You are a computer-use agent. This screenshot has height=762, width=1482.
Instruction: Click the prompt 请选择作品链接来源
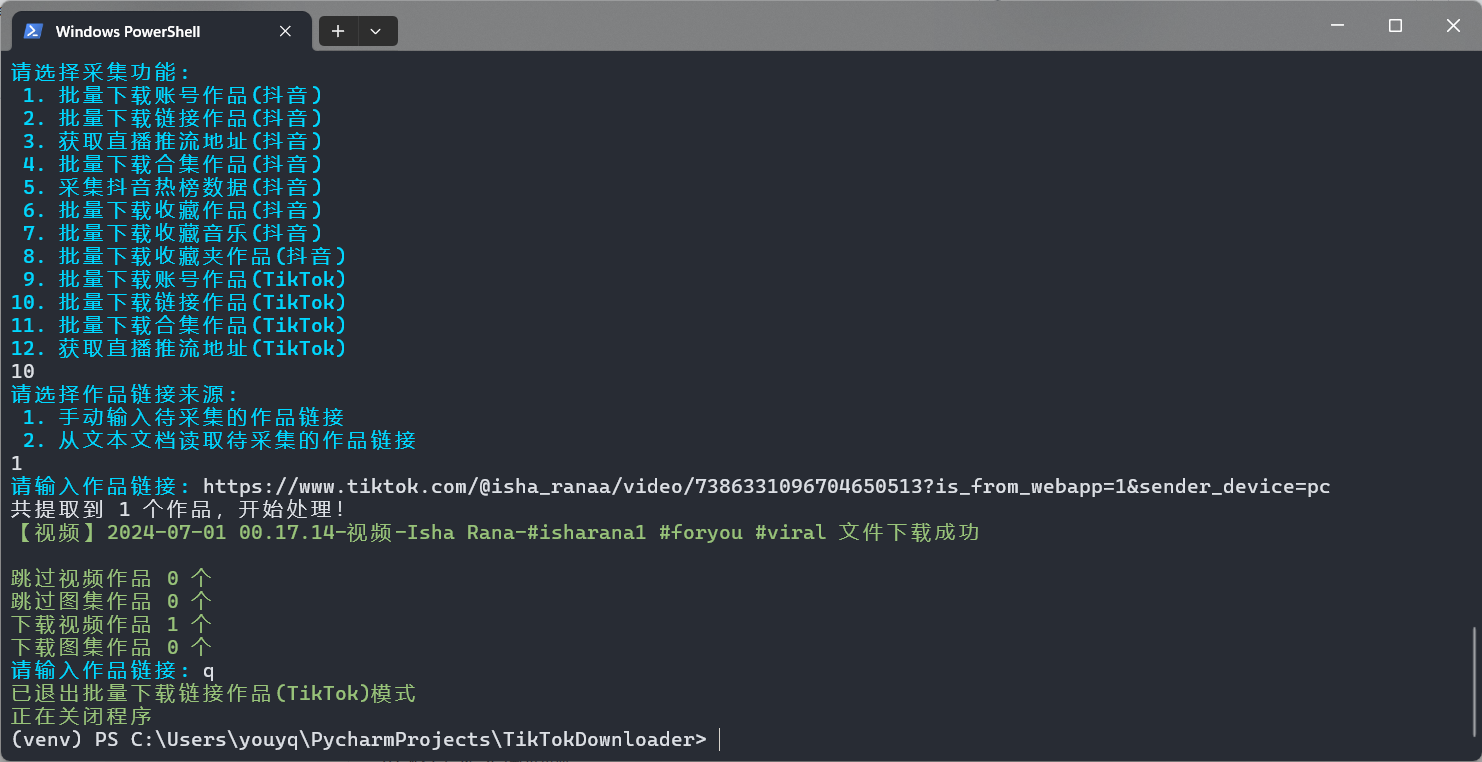(x=125, y=394)
